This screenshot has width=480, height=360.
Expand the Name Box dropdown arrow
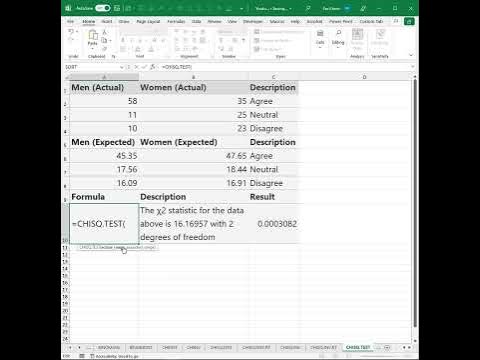tap(122, 67)
